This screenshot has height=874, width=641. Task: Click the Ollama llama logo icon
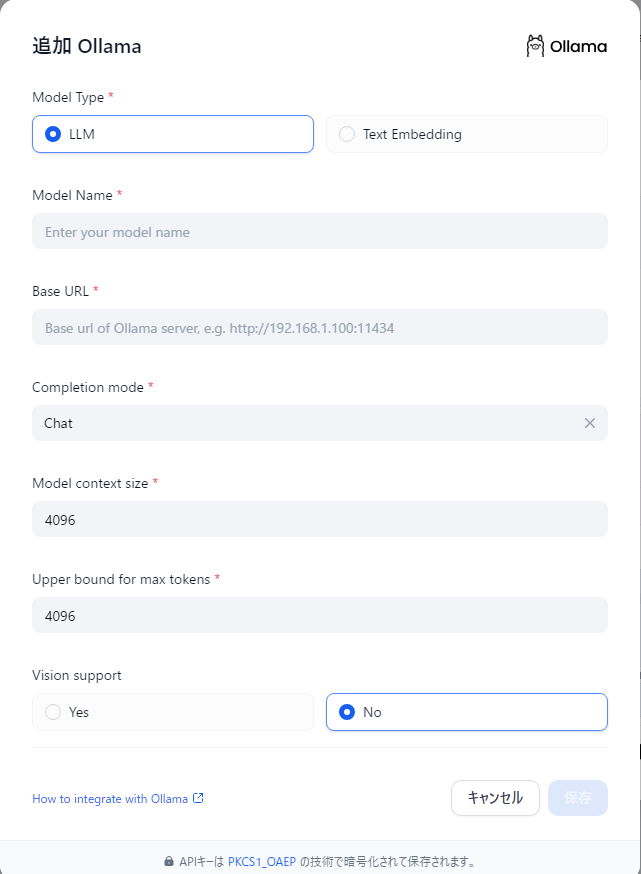point(536,46)
